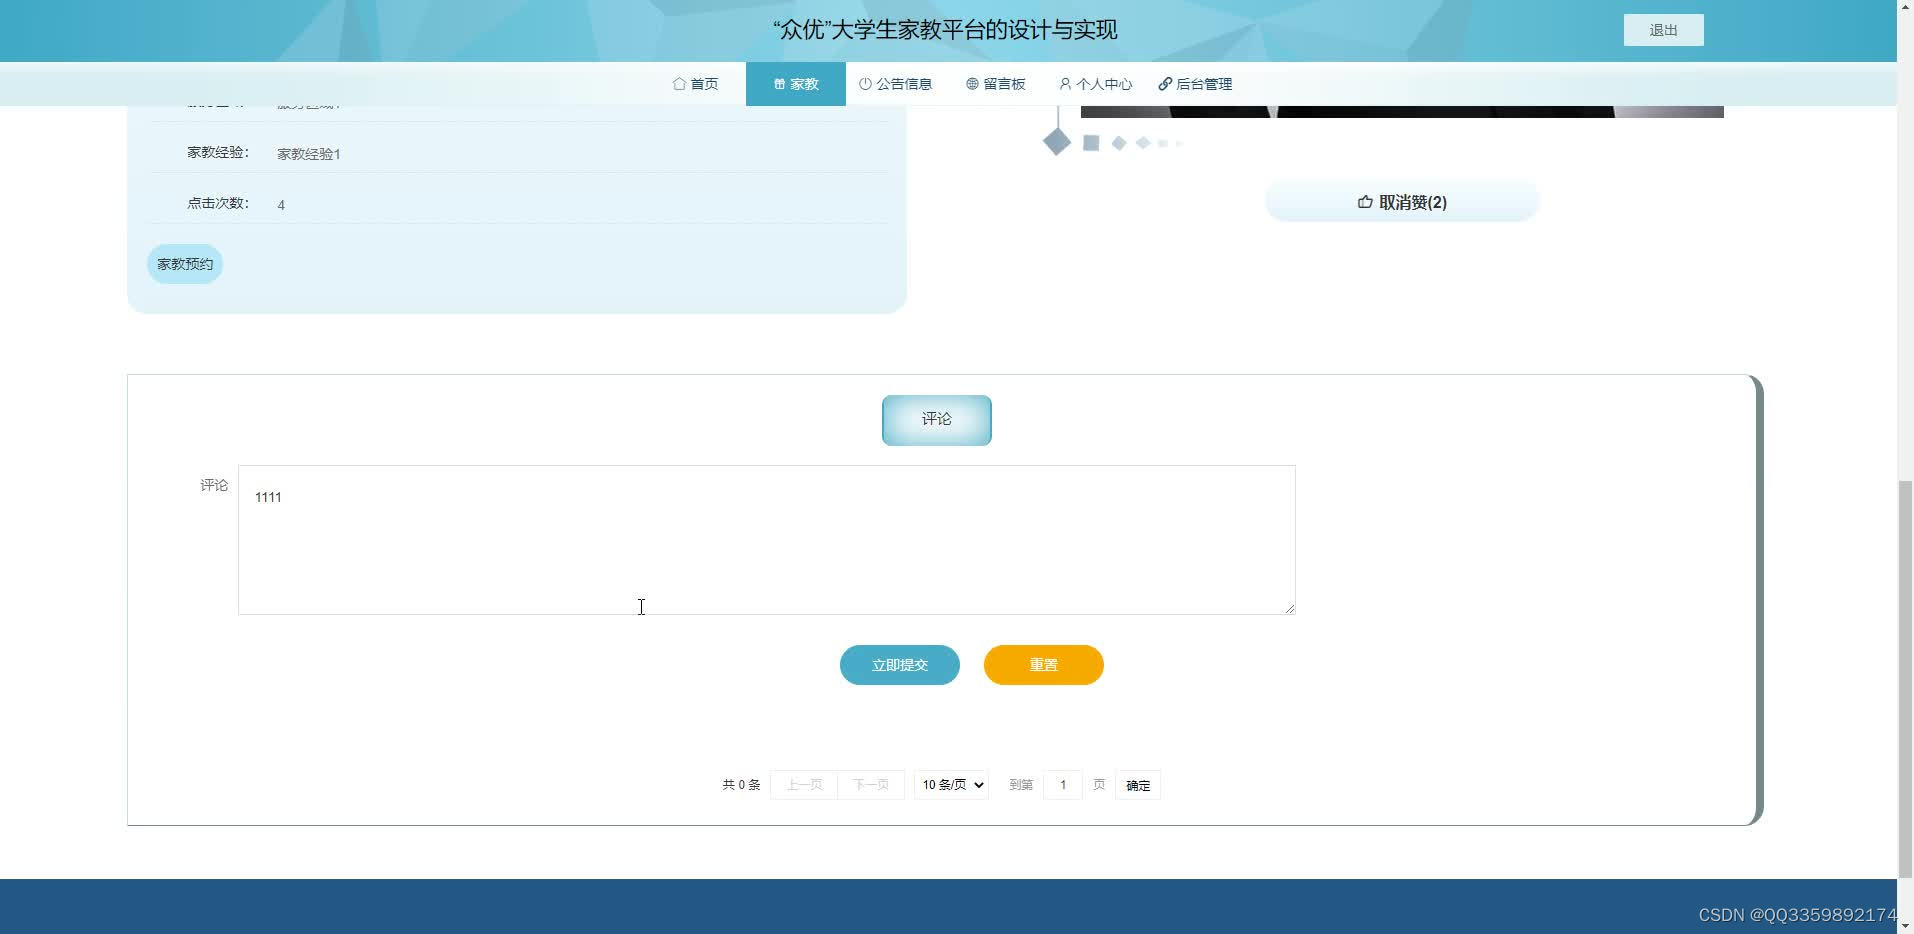Image resolution: width=1914 pixels, height=934 pixels.
Task: Click the globe icon beside 留言板
Action: (972, 84)
